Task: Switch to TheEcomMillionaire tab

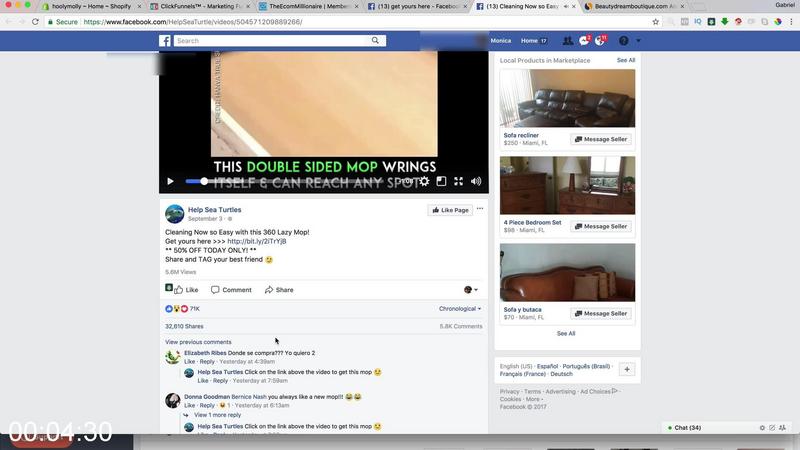Action: [309, 7]
